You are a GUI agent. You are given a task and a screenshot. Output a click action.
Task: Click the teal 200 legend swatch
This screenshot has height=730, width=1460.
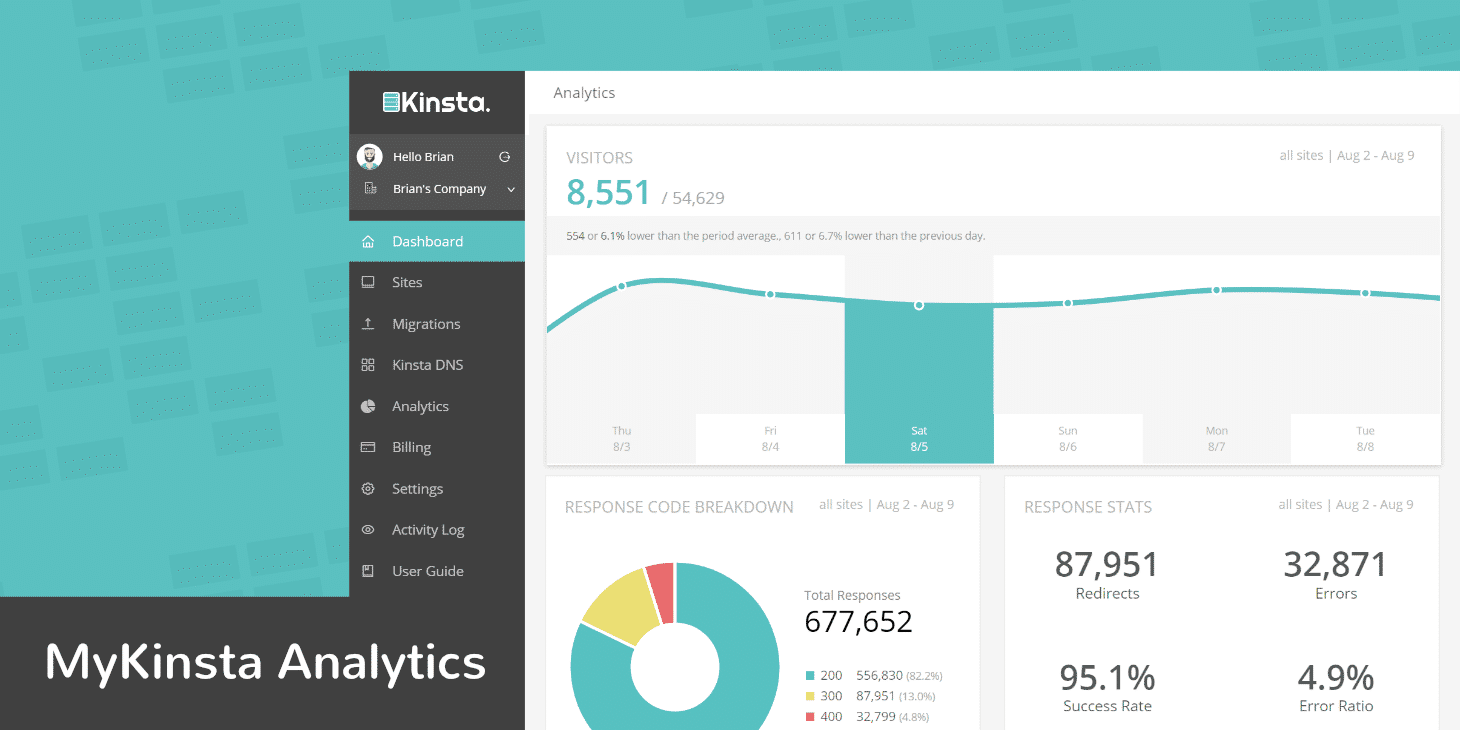809,676
